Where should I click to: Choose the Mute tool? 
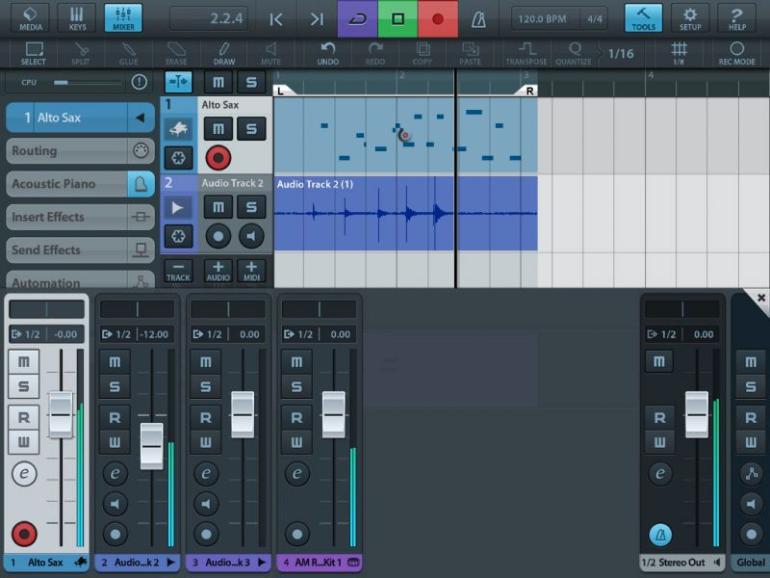pos(271,53)
